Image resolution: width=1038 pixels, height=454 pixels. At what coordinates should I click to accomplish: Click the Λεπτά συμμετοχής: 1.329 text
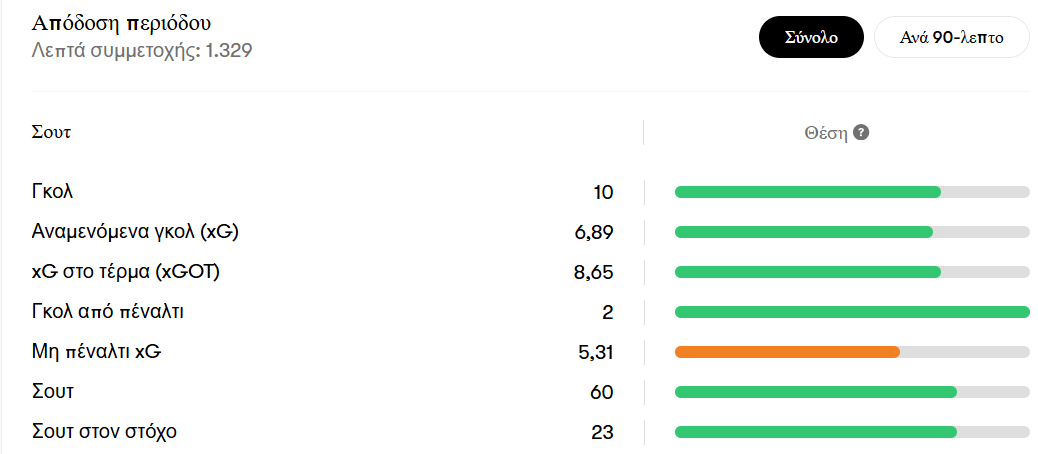(142, 50)
